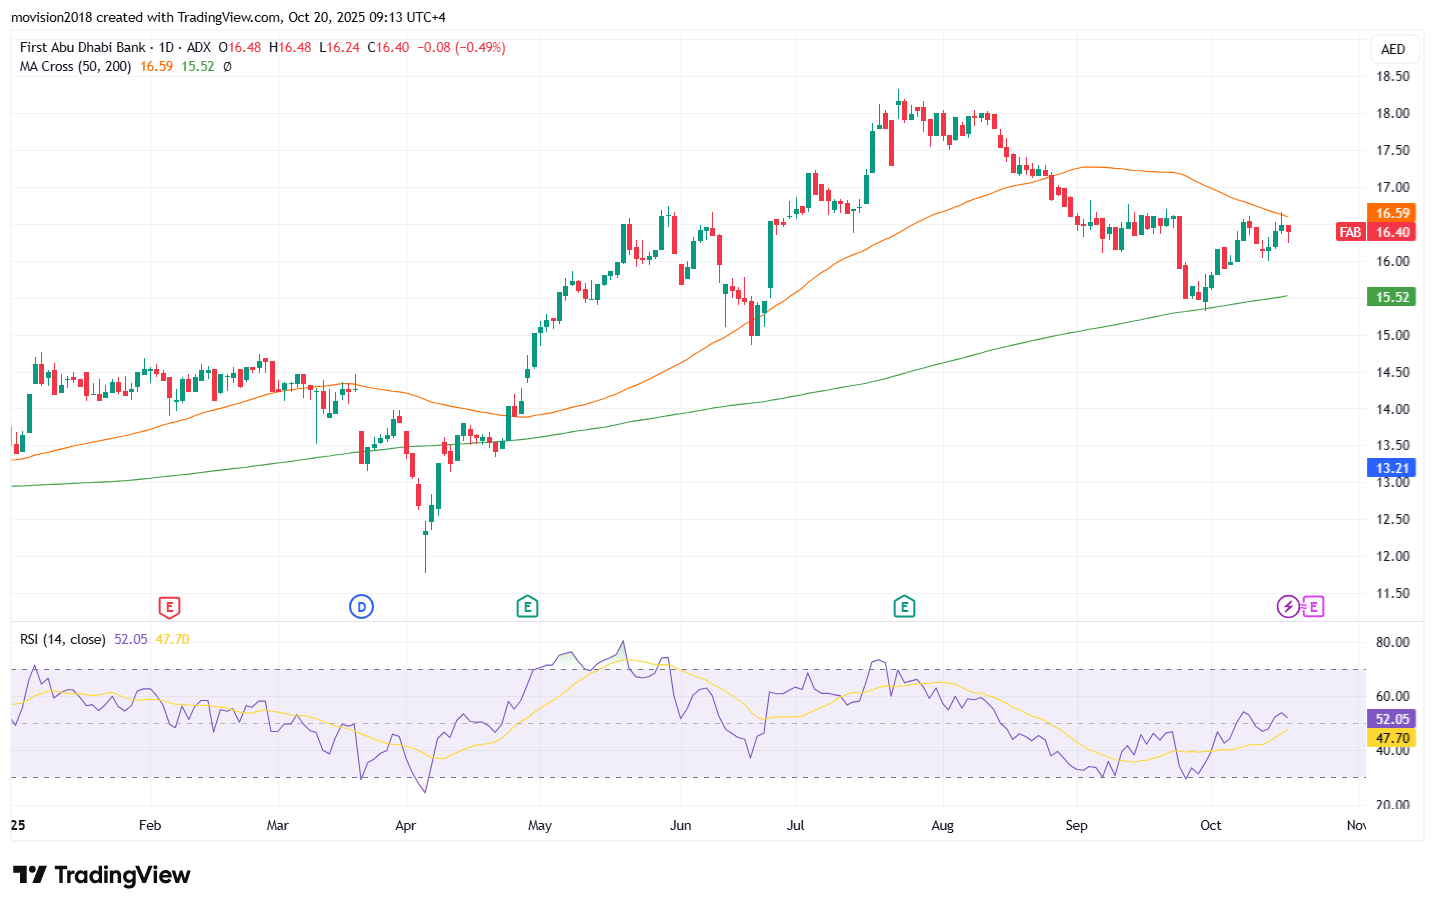Viewport: 1435px width, 909px height.
Task: Click the 1D interval in the chart title
Action: (166, 47)
